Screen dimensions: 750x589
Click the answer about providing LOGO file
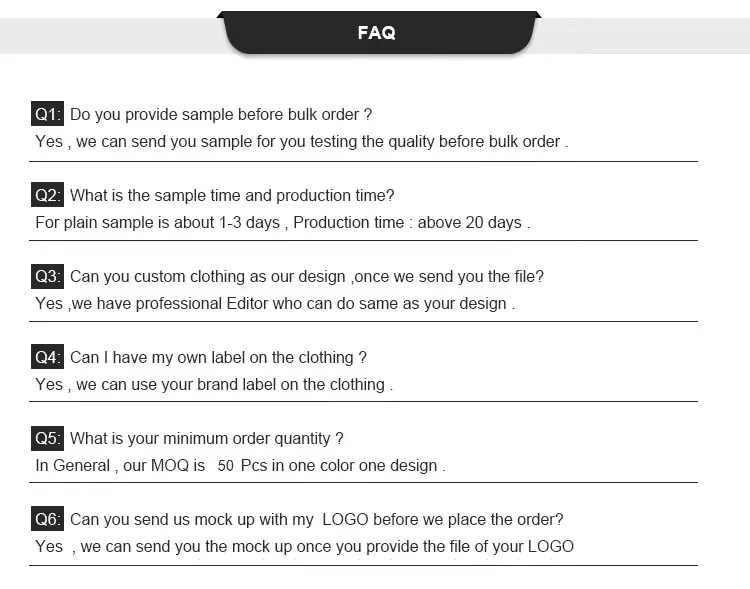(304, 547)
